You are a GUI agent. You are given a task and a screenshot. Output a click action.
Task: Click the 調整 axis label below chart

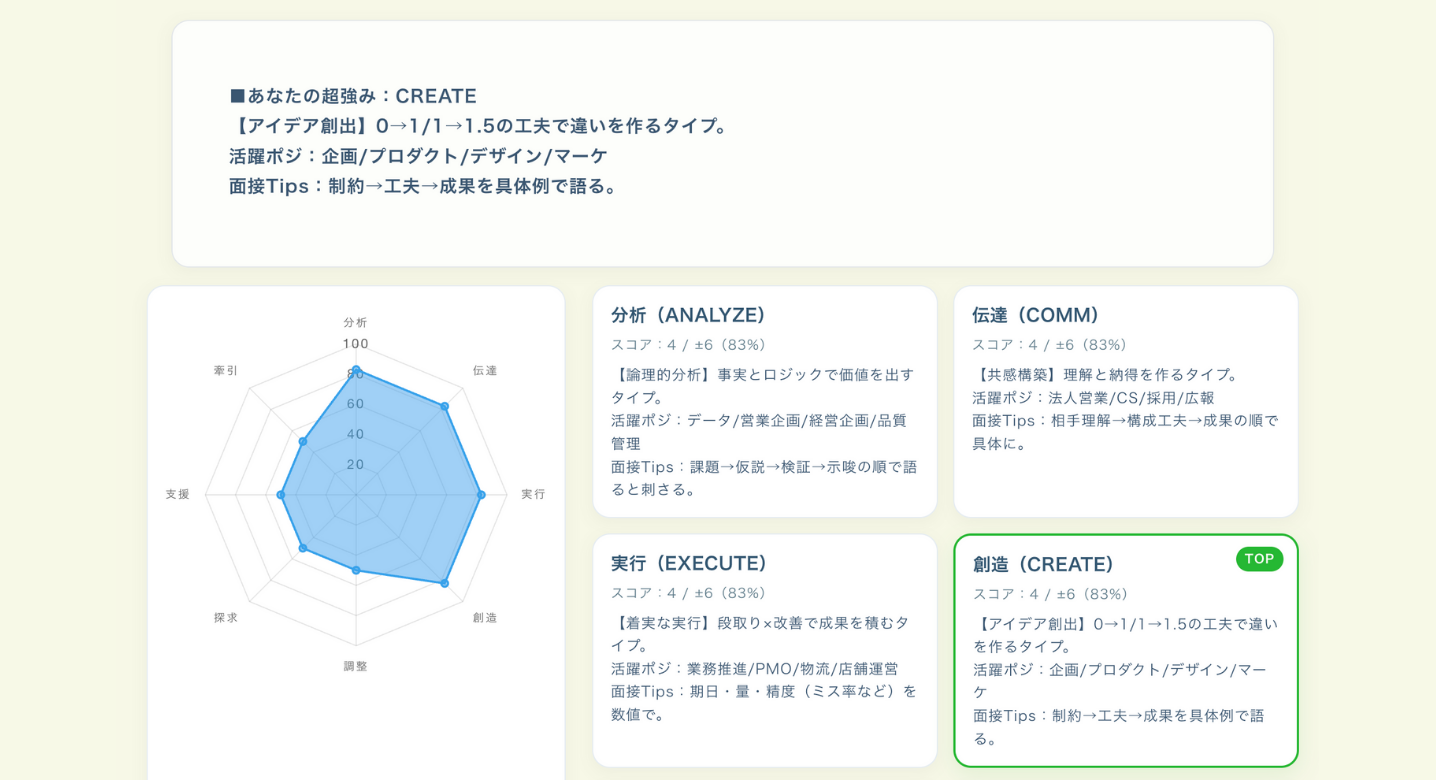pos(356,666)
